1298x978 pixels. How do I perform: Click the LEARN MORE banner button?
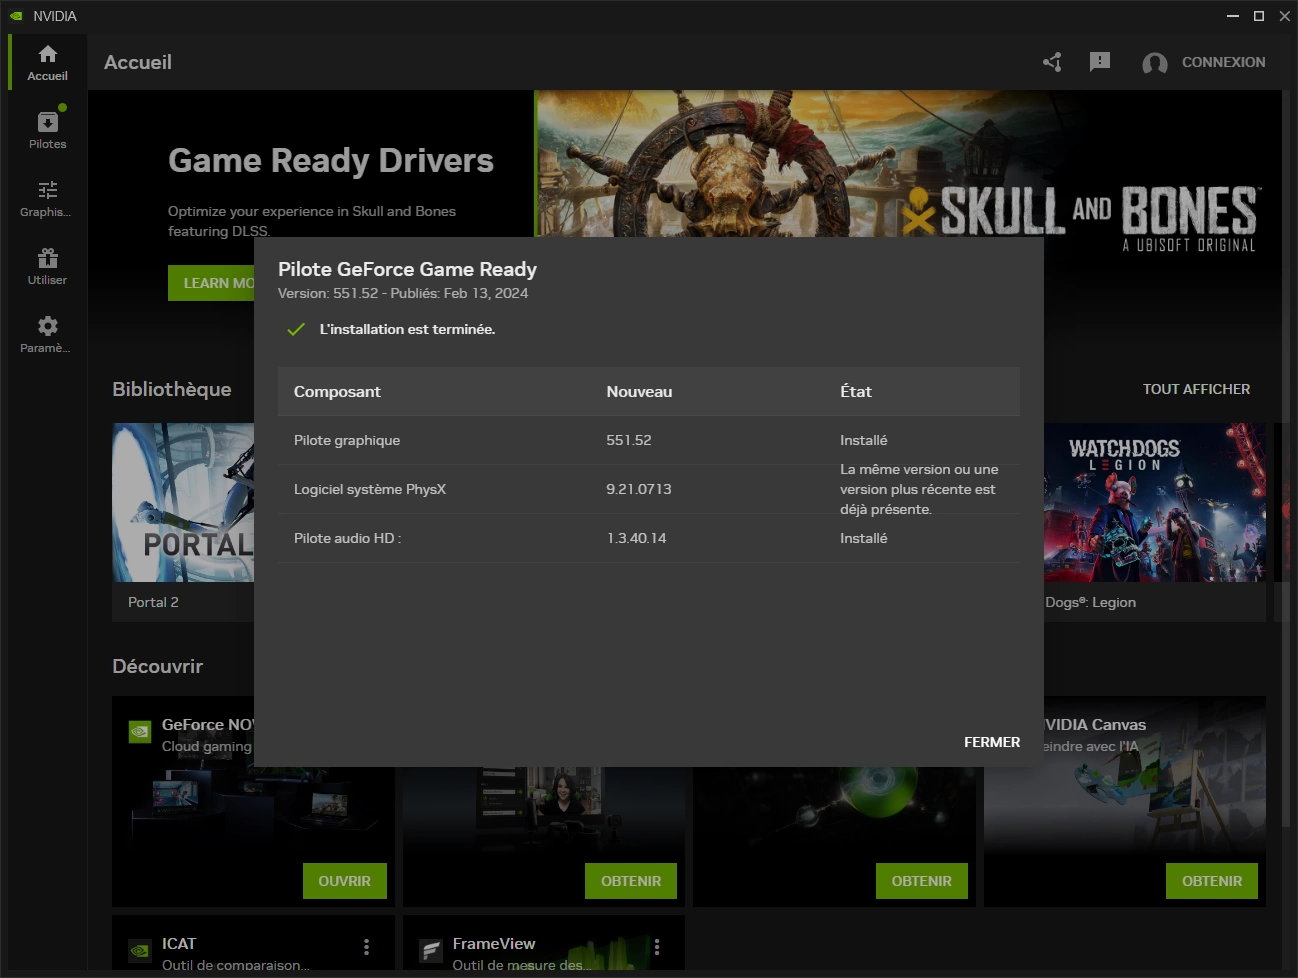pyautogui.click(x=212, y=283)
